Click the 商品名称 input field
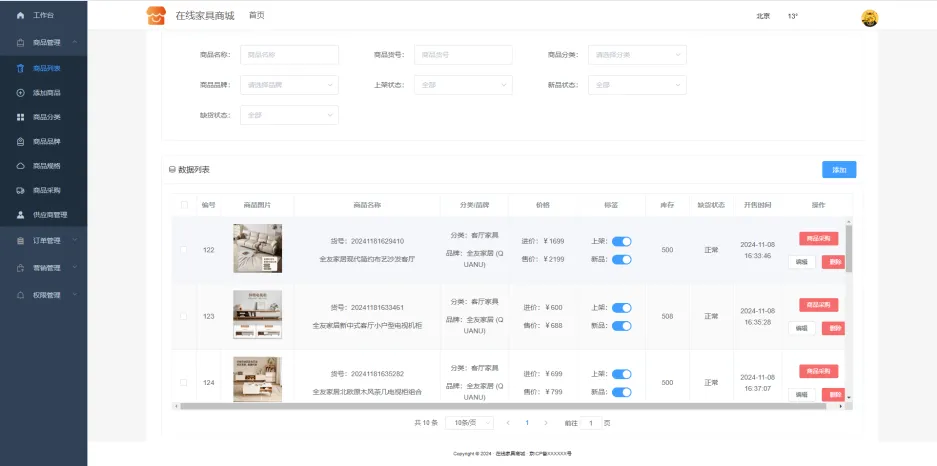The image size is (937, 466). click(x=289, y=55)
